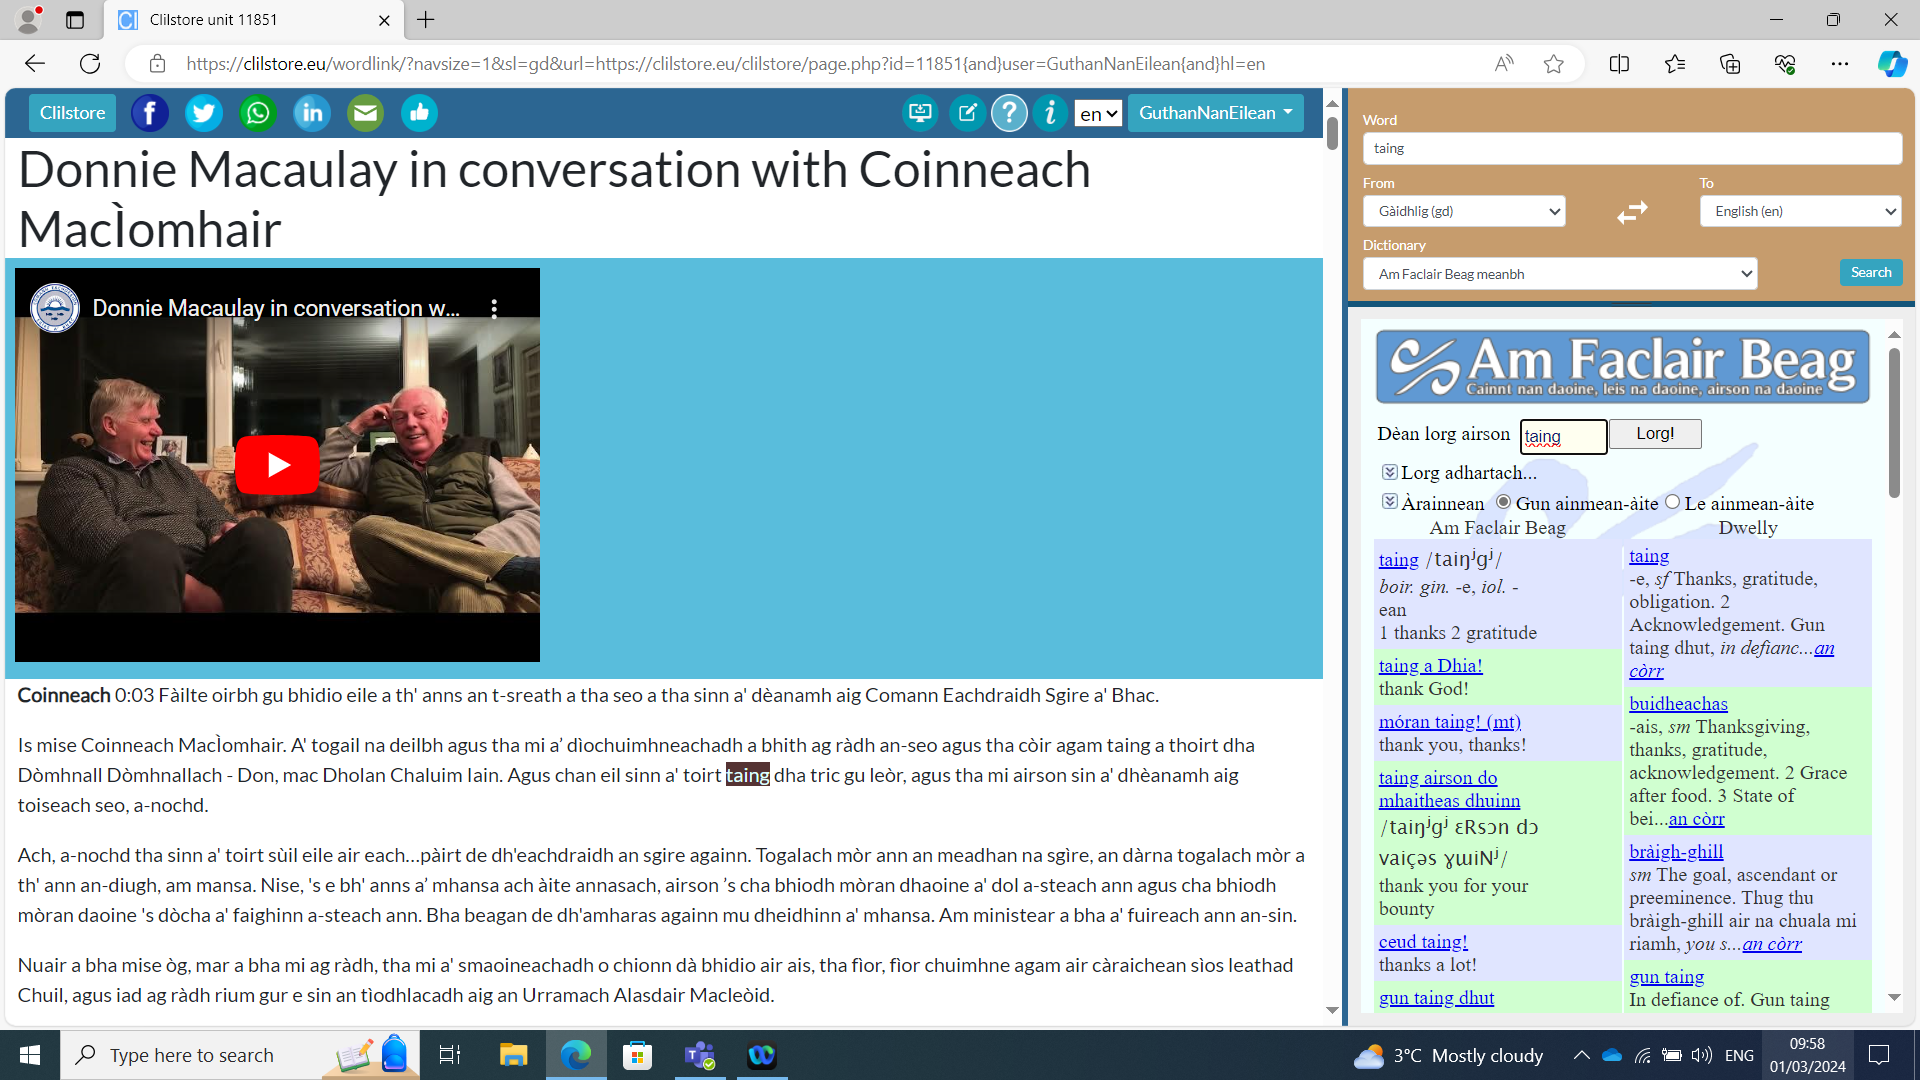
Task: Select Le ainmean-àite radio button
Action: coord(1672,502)
